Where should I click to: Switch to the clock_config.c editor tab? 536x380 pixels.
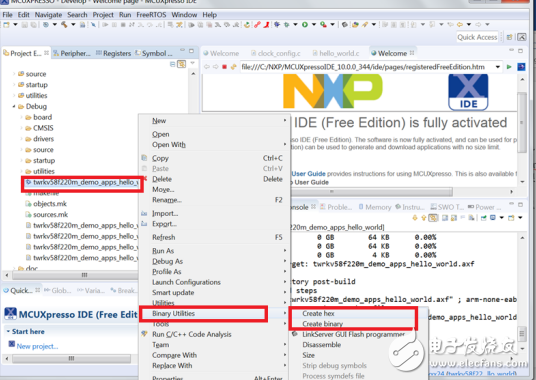coord(276,53)
